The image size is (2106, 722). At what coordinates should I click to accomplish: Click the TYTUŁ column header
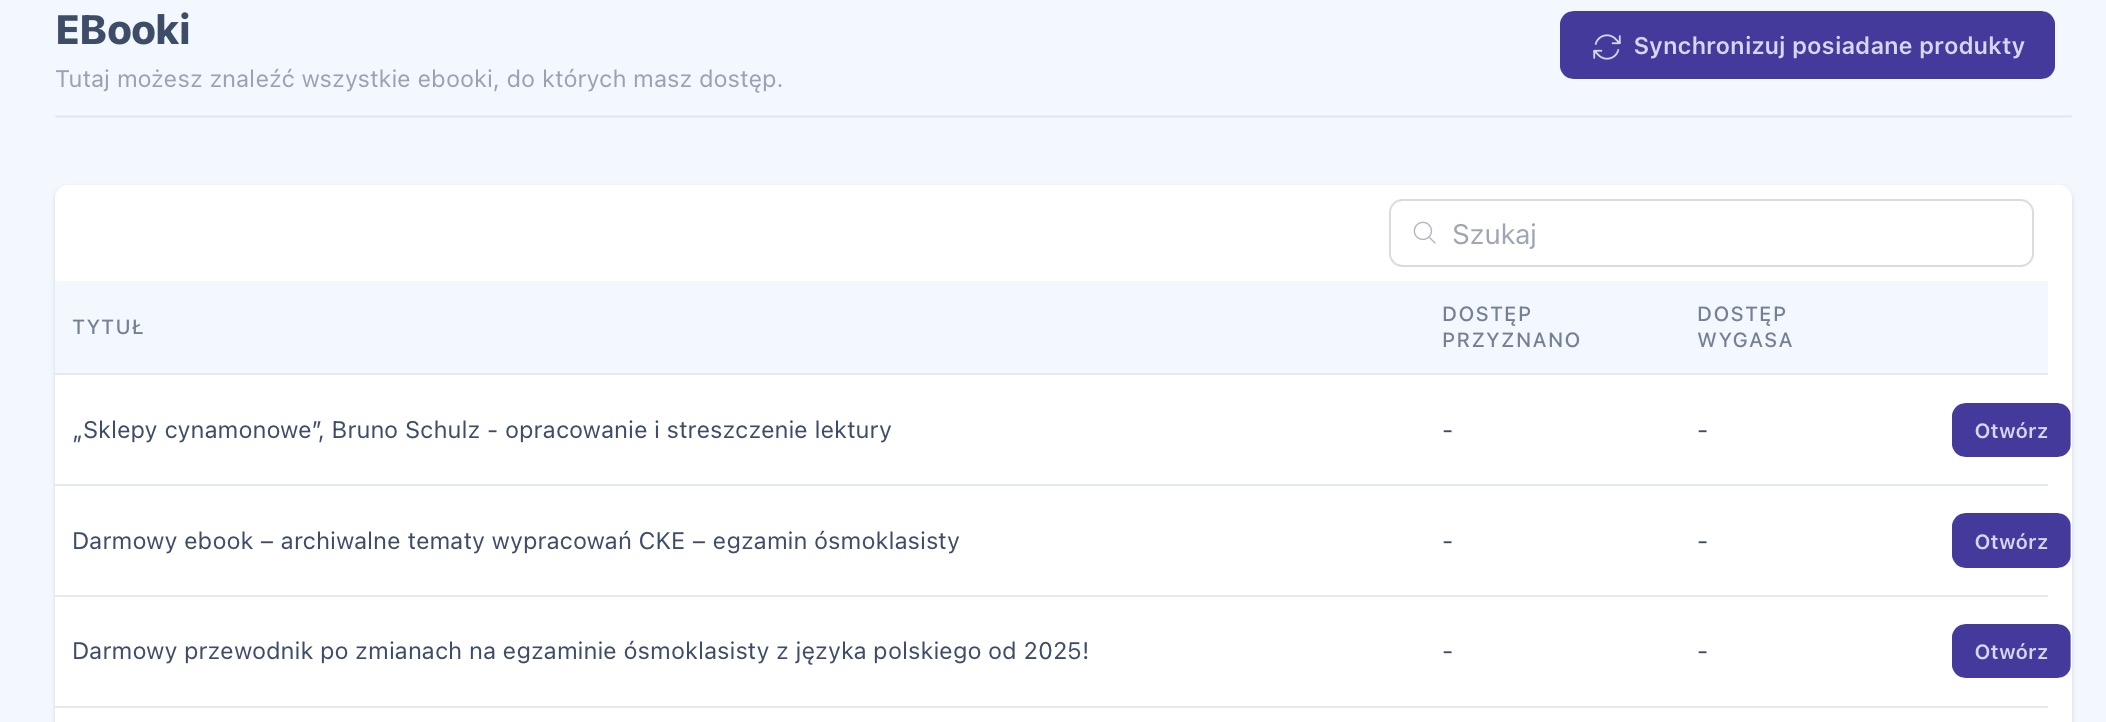tap(108, 328)
